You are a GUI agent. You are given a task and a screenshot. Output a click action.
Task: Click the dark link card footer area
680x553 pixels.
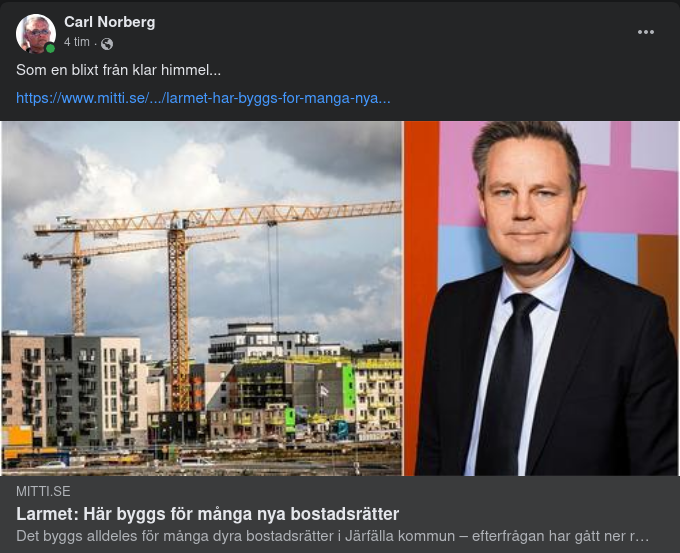[340, 514]
